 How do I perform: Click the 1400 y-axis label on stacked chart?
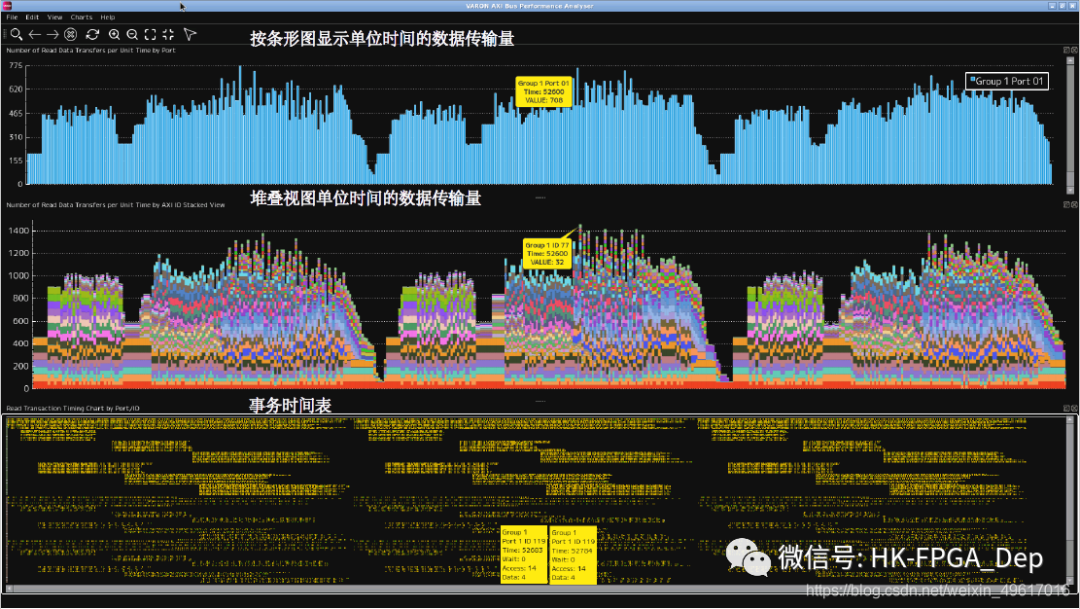19,231
